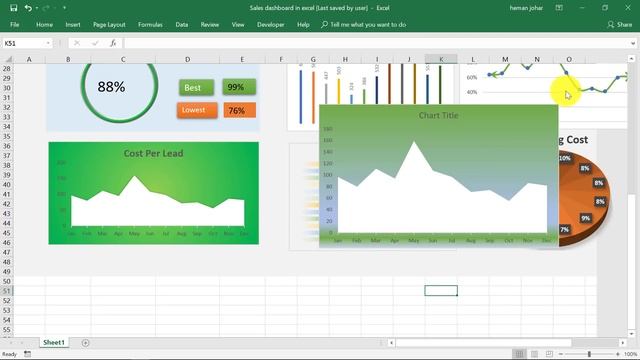Click the Save icon in quick access toolbar
640x360 pixels.
click(13, 8)
